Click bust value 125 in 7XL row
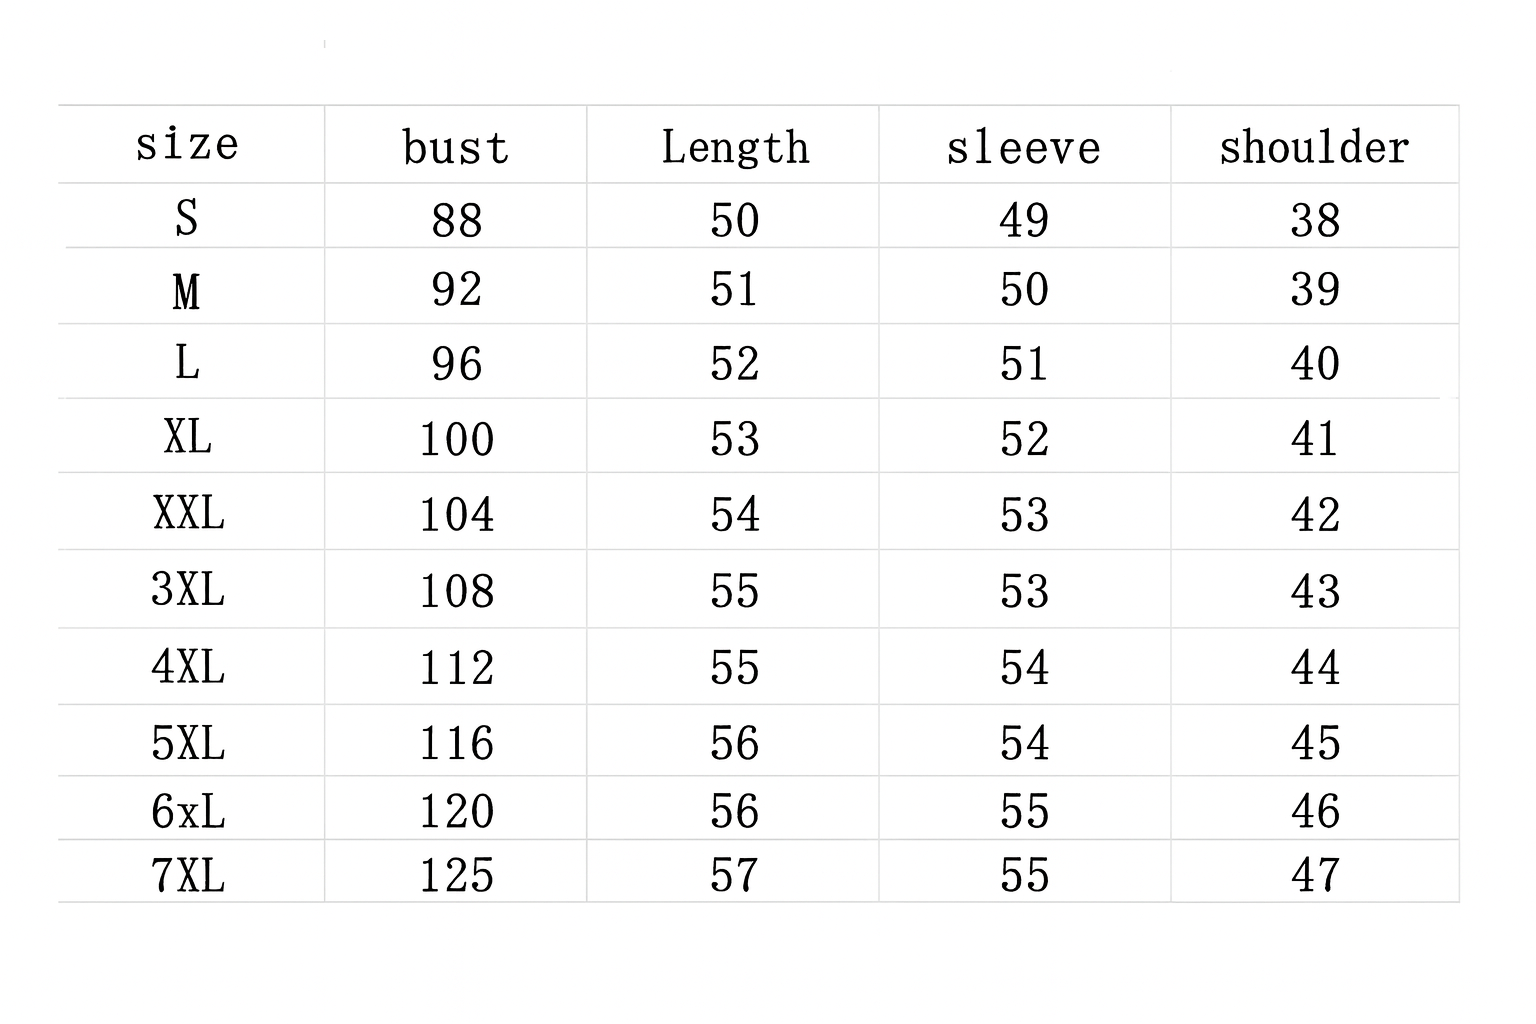 tap(457, 875)
